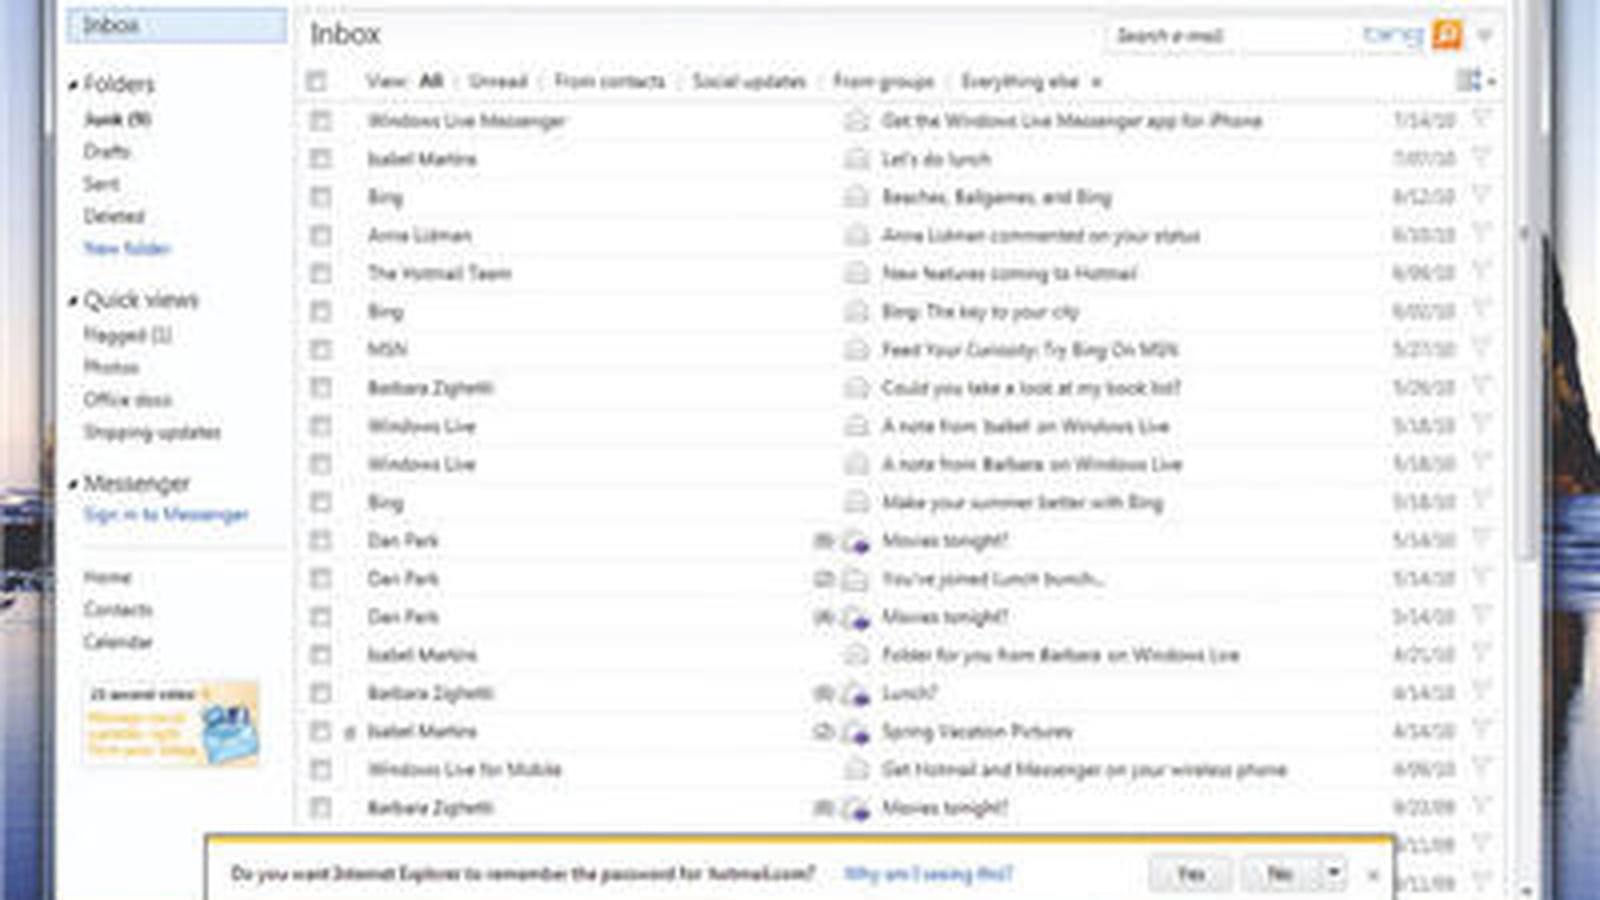Expand more view filters after Everything else
The image size is (1600, 900).
click(x=1097, y=82)
